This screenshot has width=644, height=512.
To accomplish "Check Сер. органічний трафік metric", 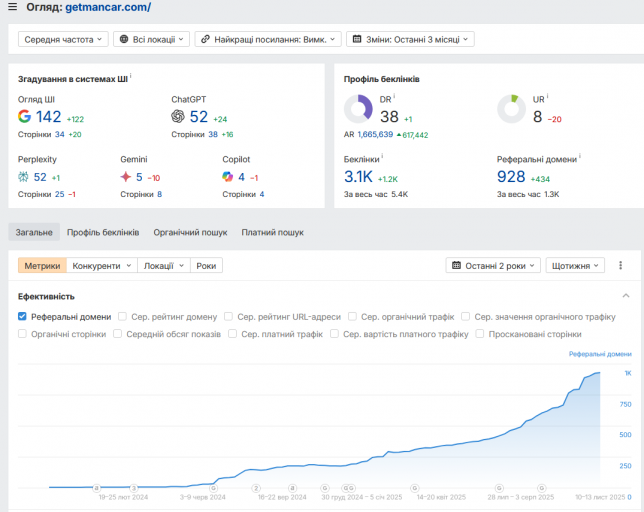I will coord(352,316).
